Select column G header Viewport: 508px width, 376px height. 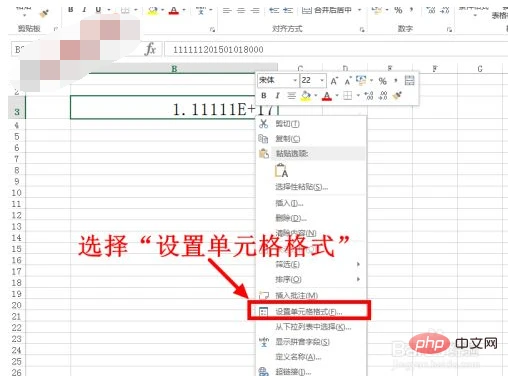480,69
